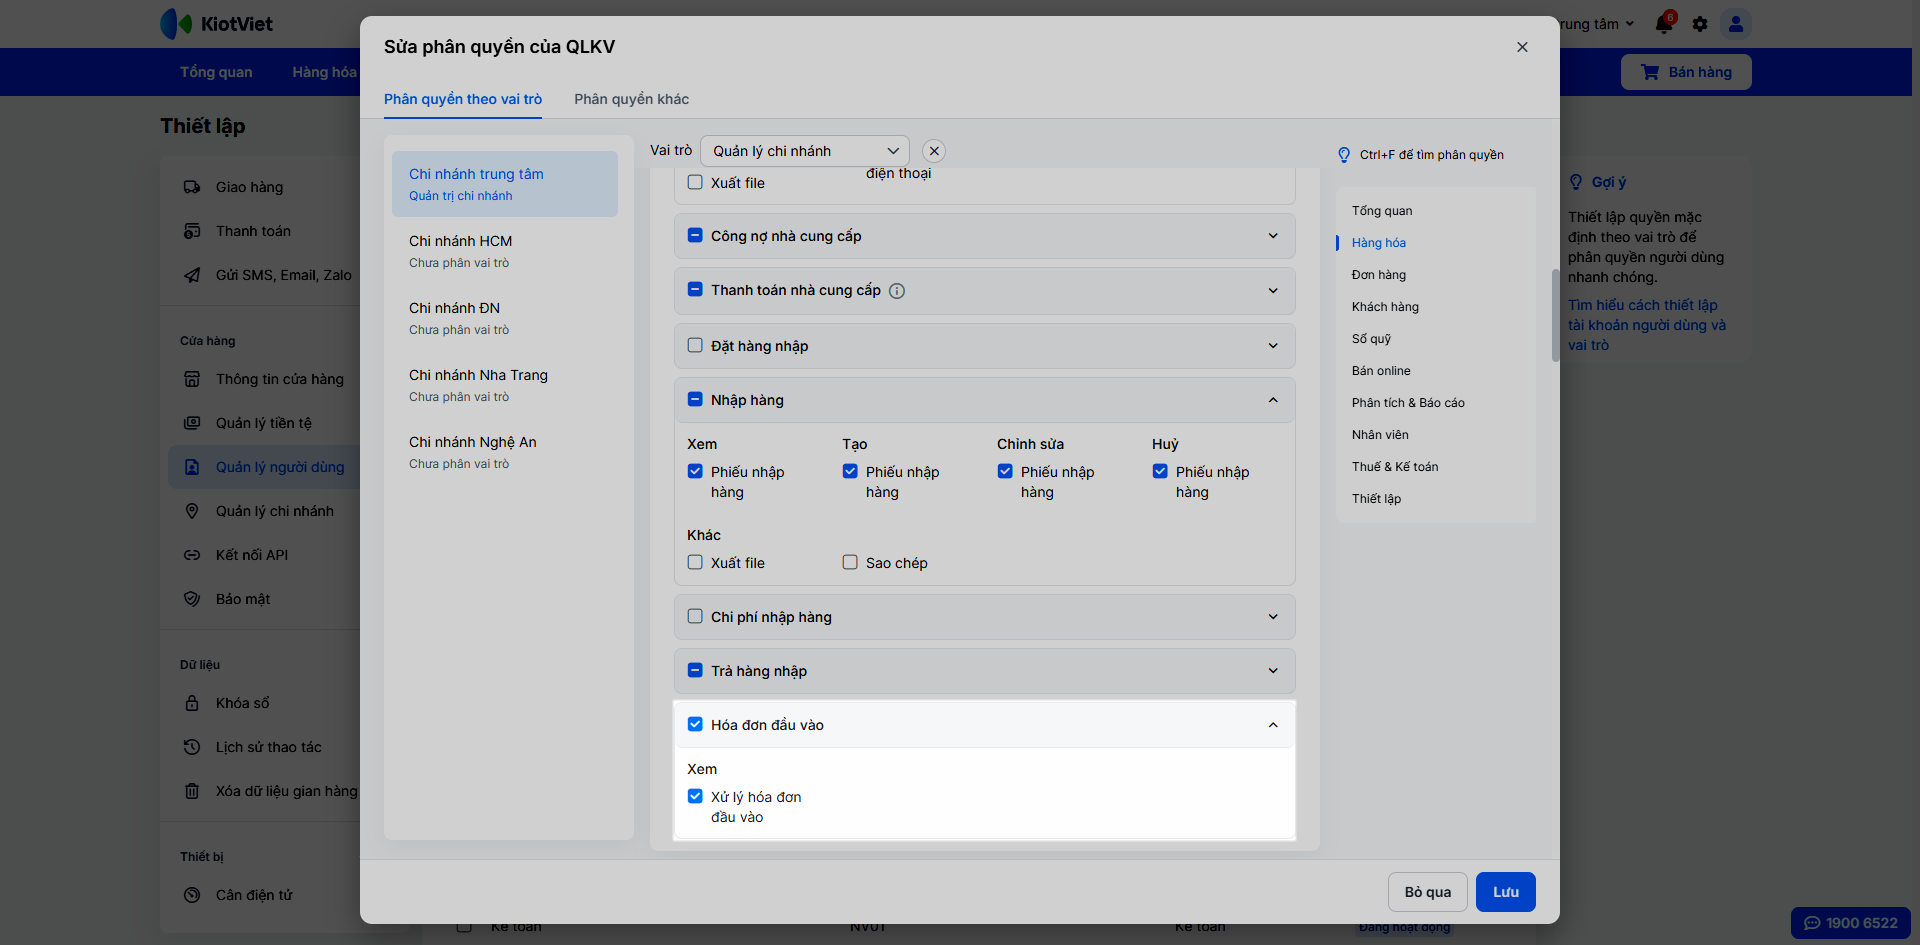Enable the Sao chép checkbox
The height and width of the screenshot is (945, 1920).
click(x=850, y=562)
